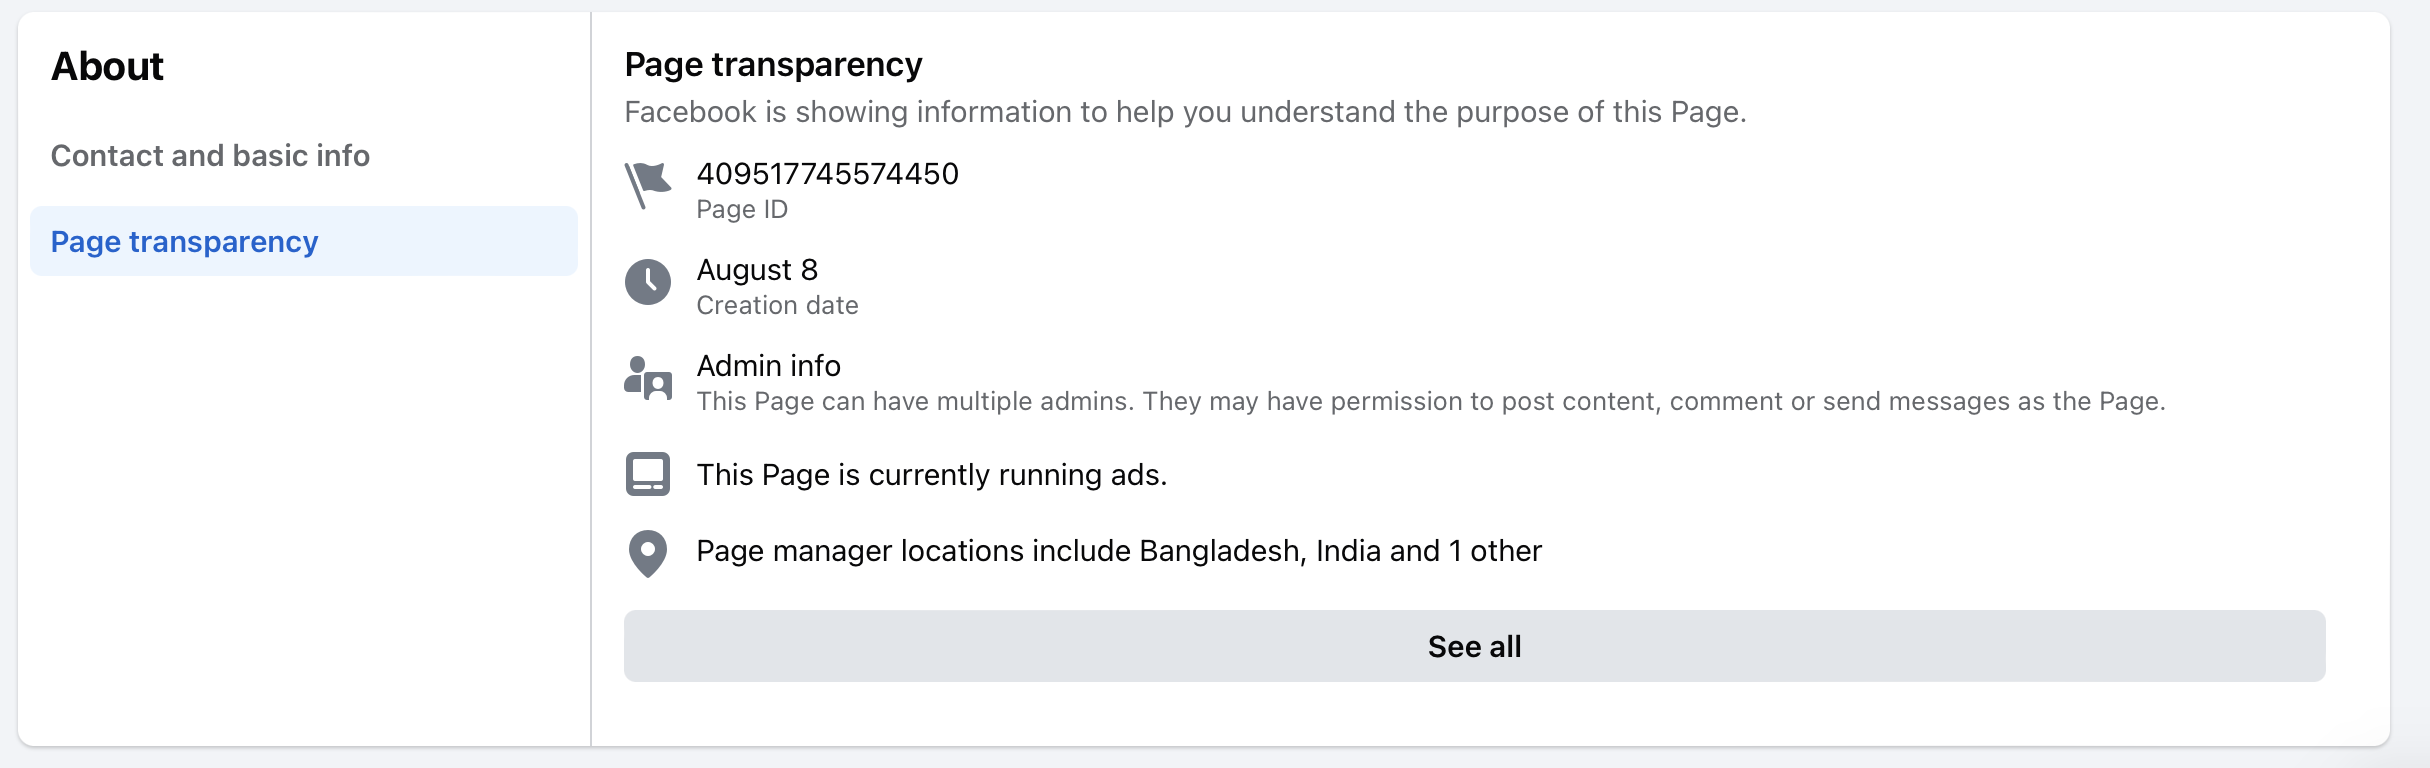The height and width of the screenshot is (768, 2430).
Task: Click the location pin icon
Action: pyautogui.click(x=648, y=553)
